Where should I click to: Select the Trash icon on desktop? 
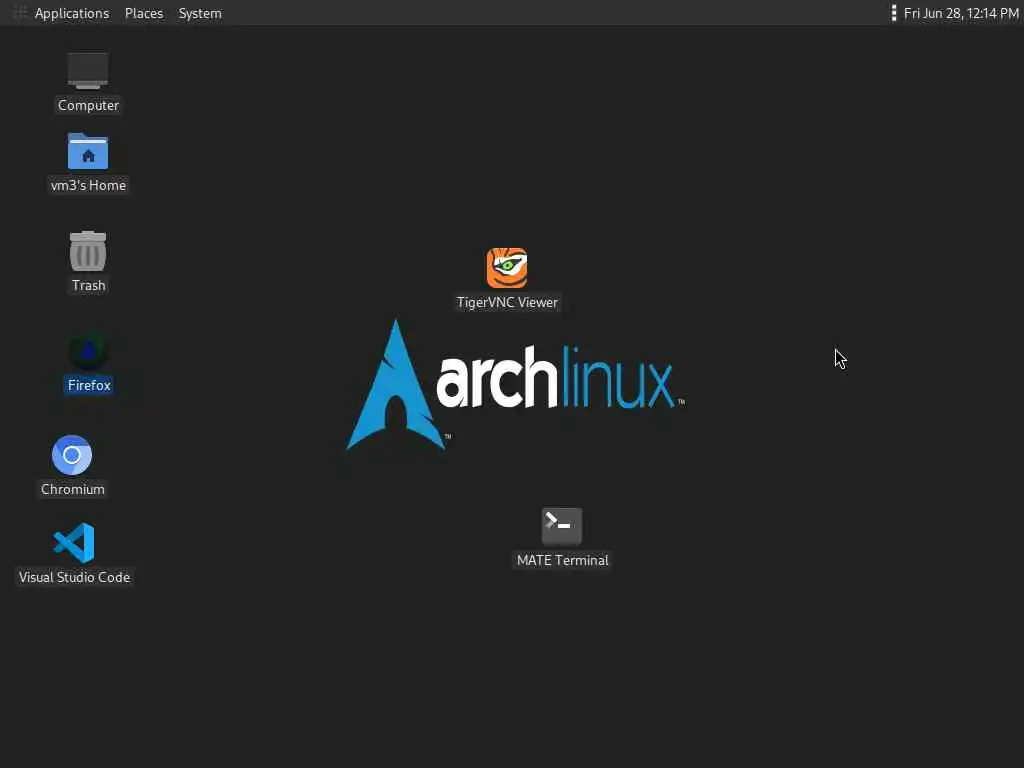[88, 251]
